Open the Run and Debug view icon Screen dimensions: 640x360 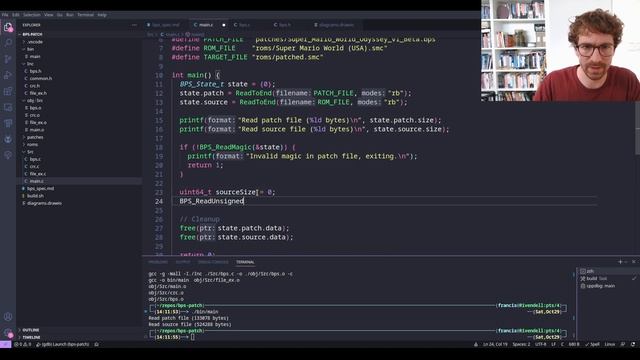click(x=8, y=75)
